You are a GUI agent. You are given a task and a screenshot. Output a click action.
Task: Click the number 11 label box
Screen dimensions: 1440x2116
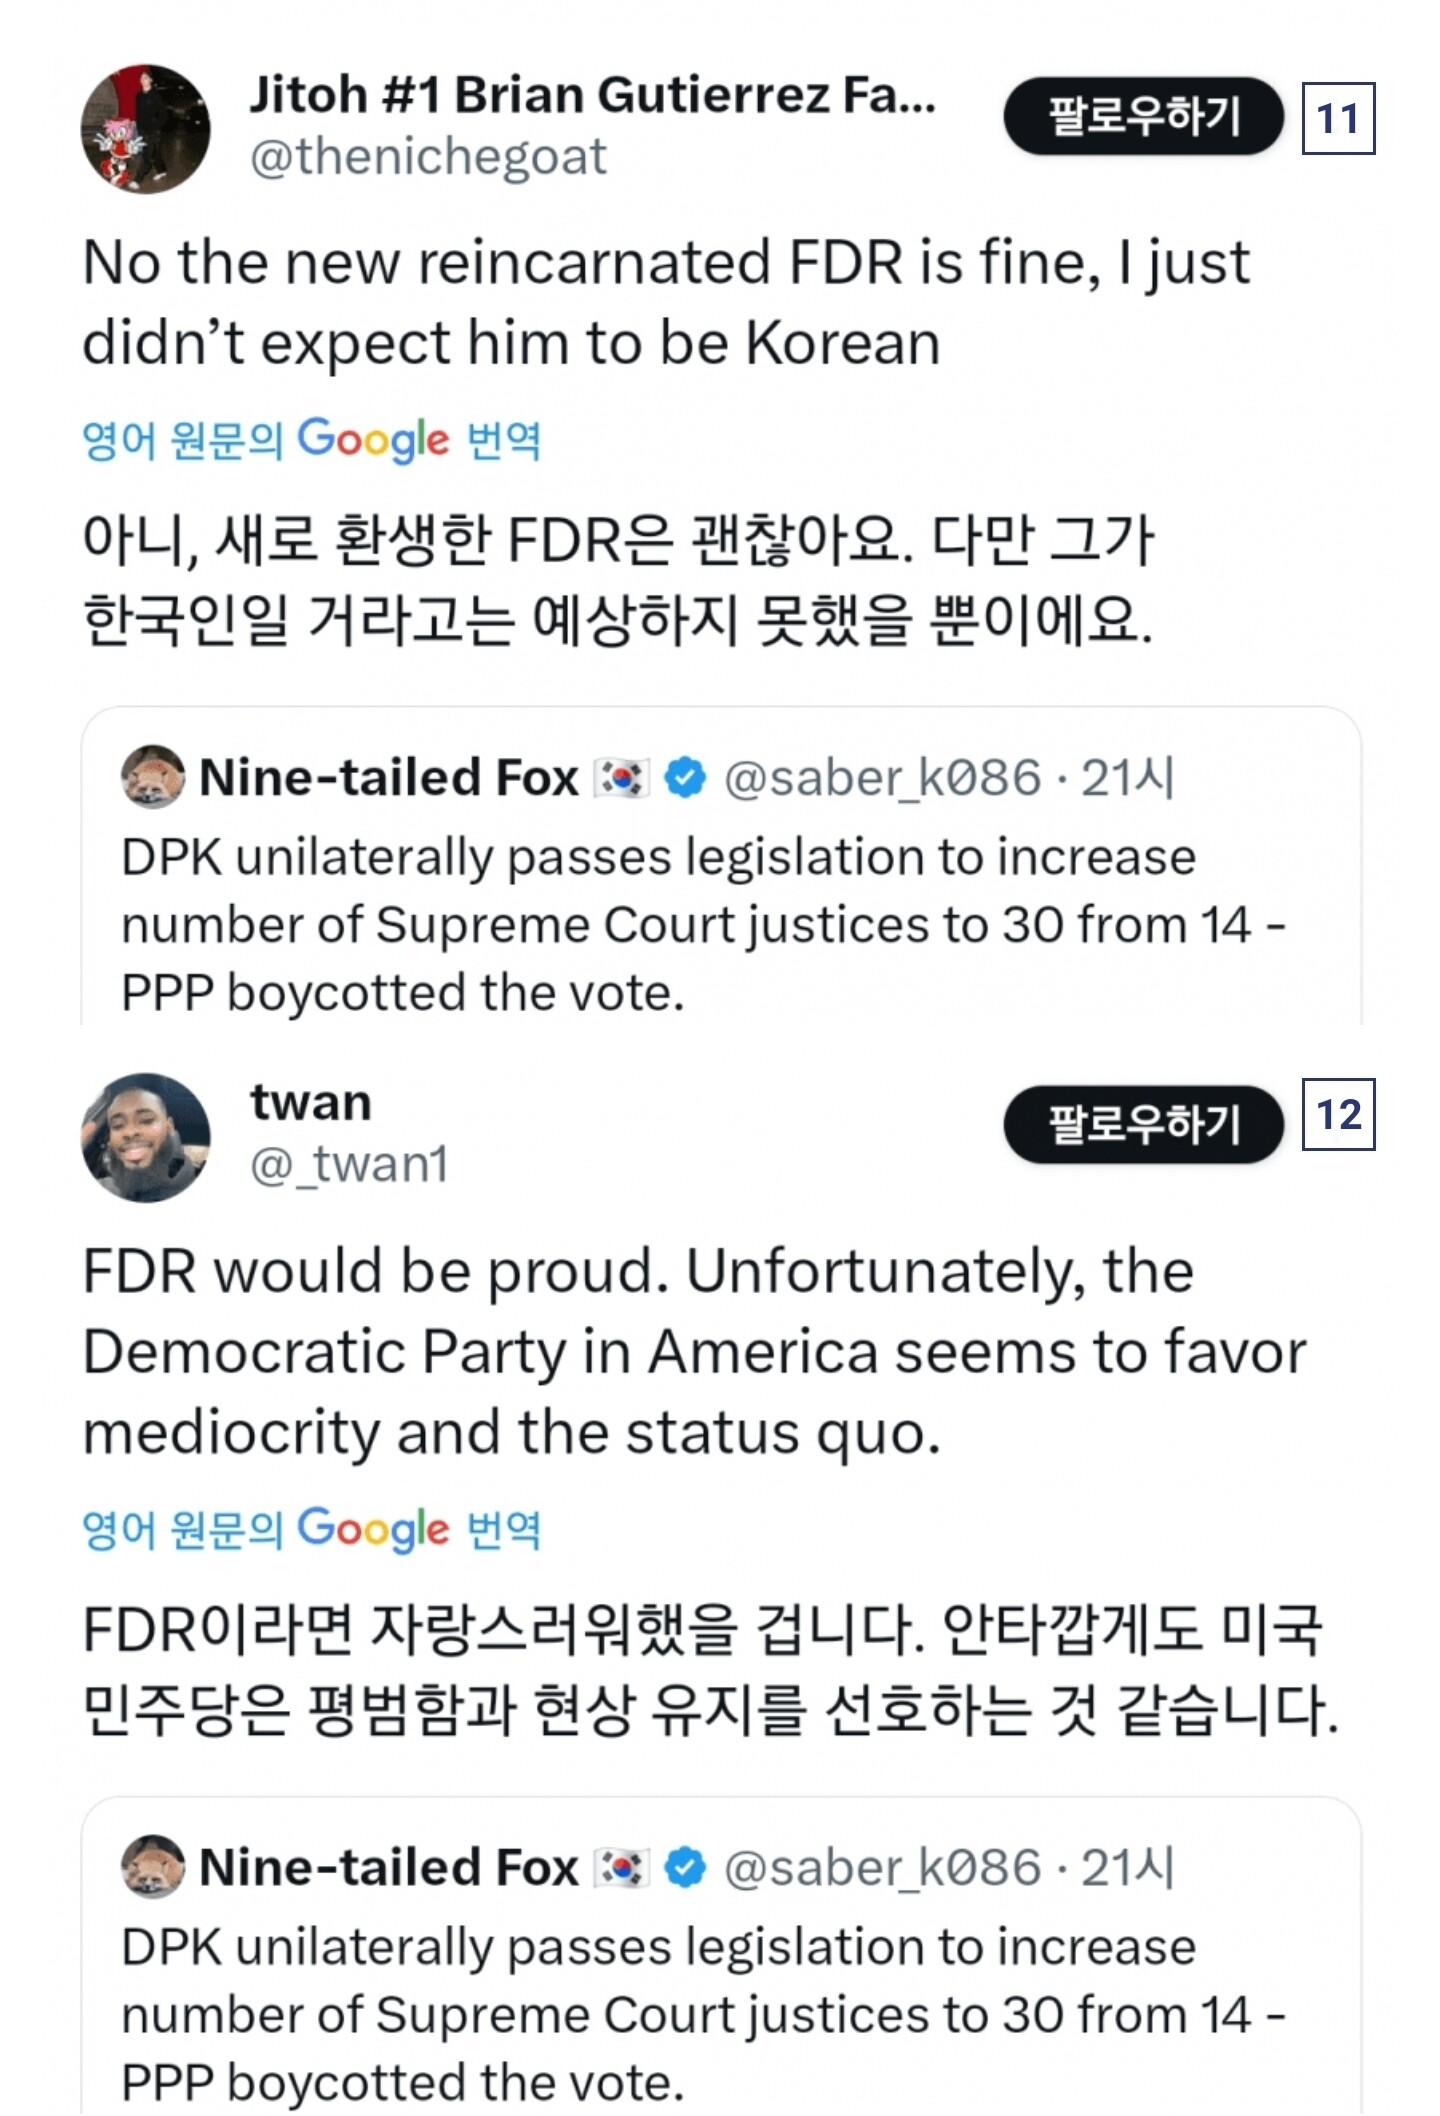click(x=1338, y=119)
